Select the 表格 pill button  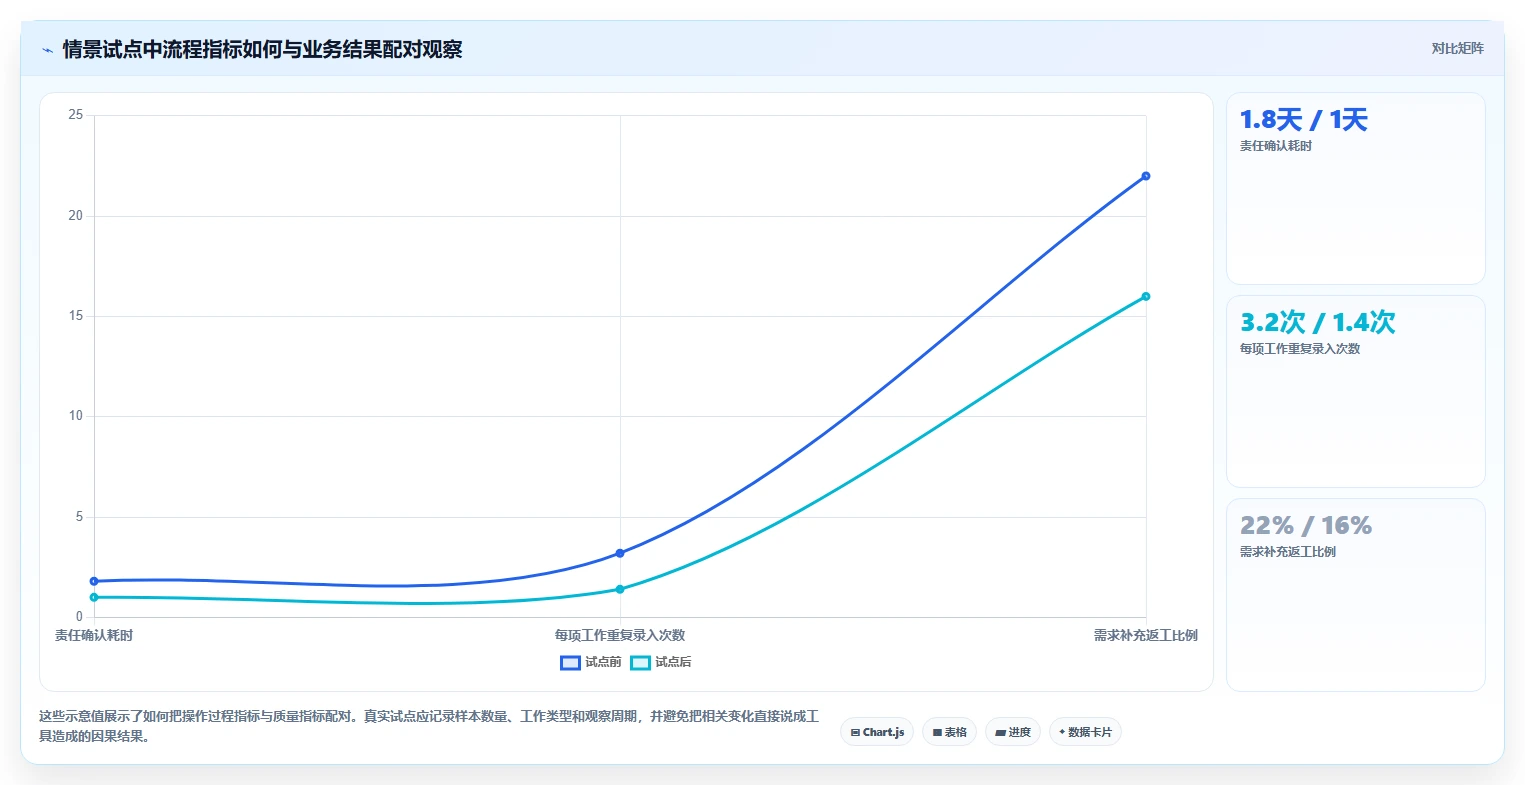[949, 732]
